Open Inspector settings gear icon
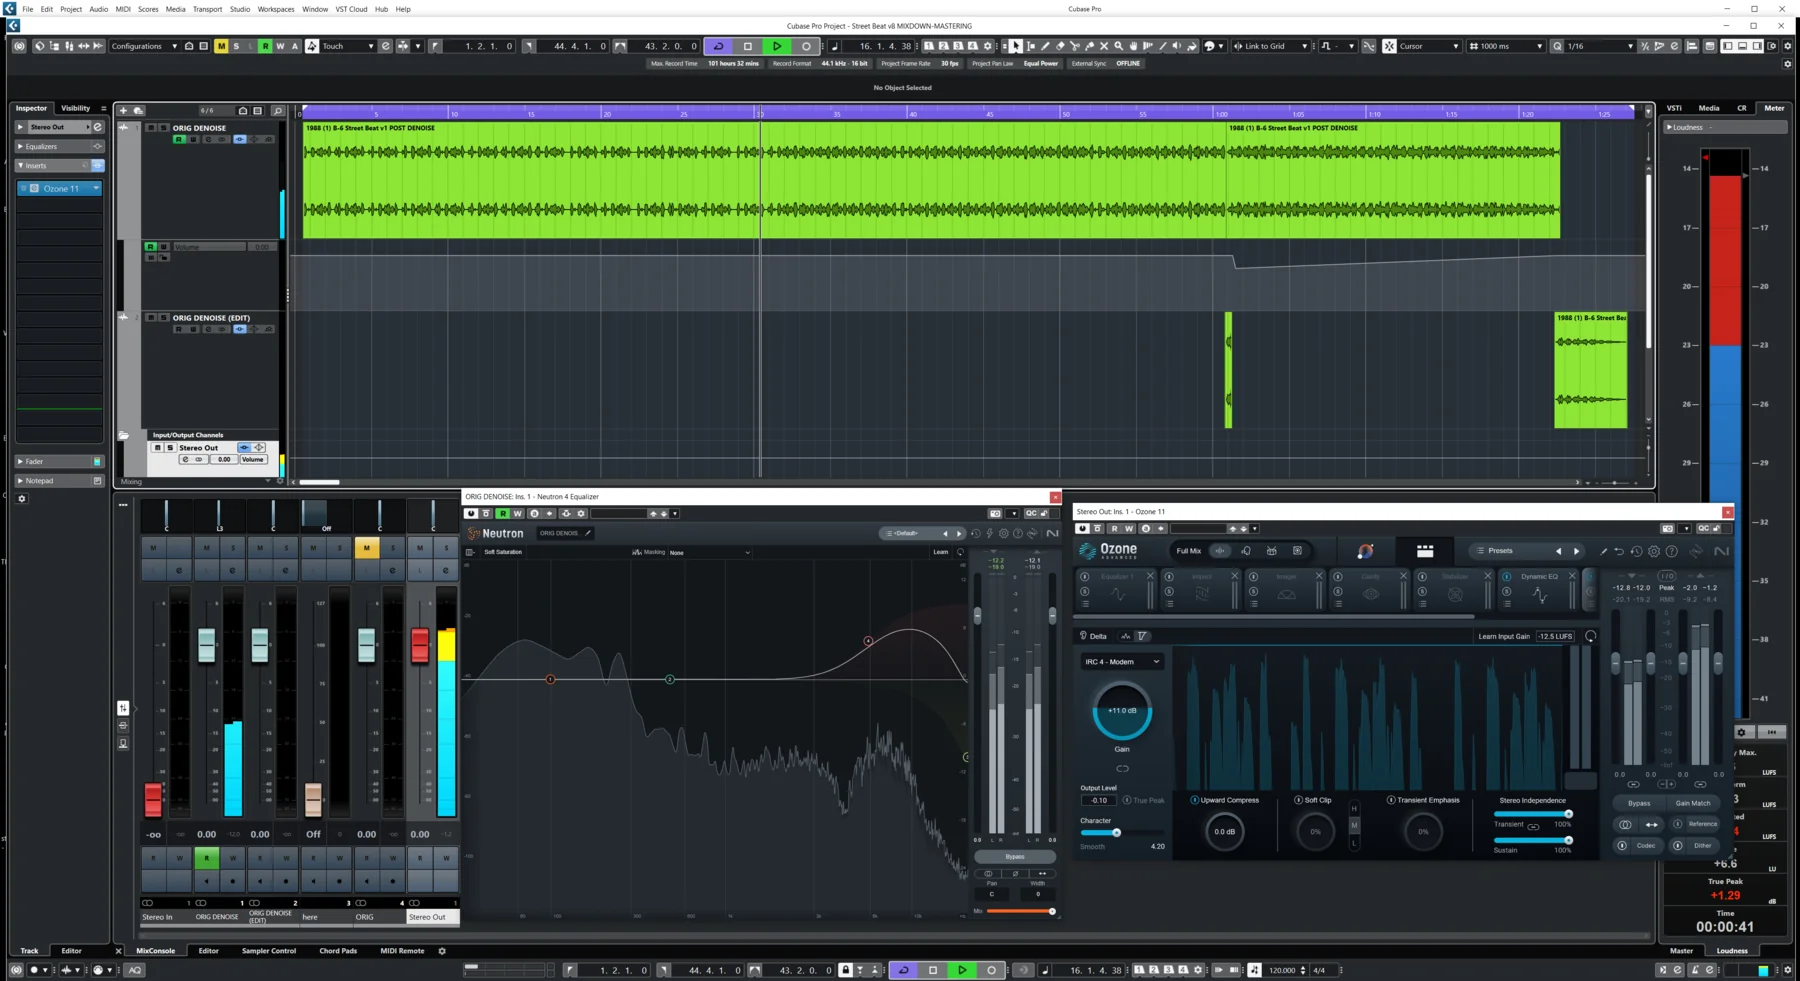Image resolution: width=1800 pixels, height=981 pixels. tap(22, 498)
